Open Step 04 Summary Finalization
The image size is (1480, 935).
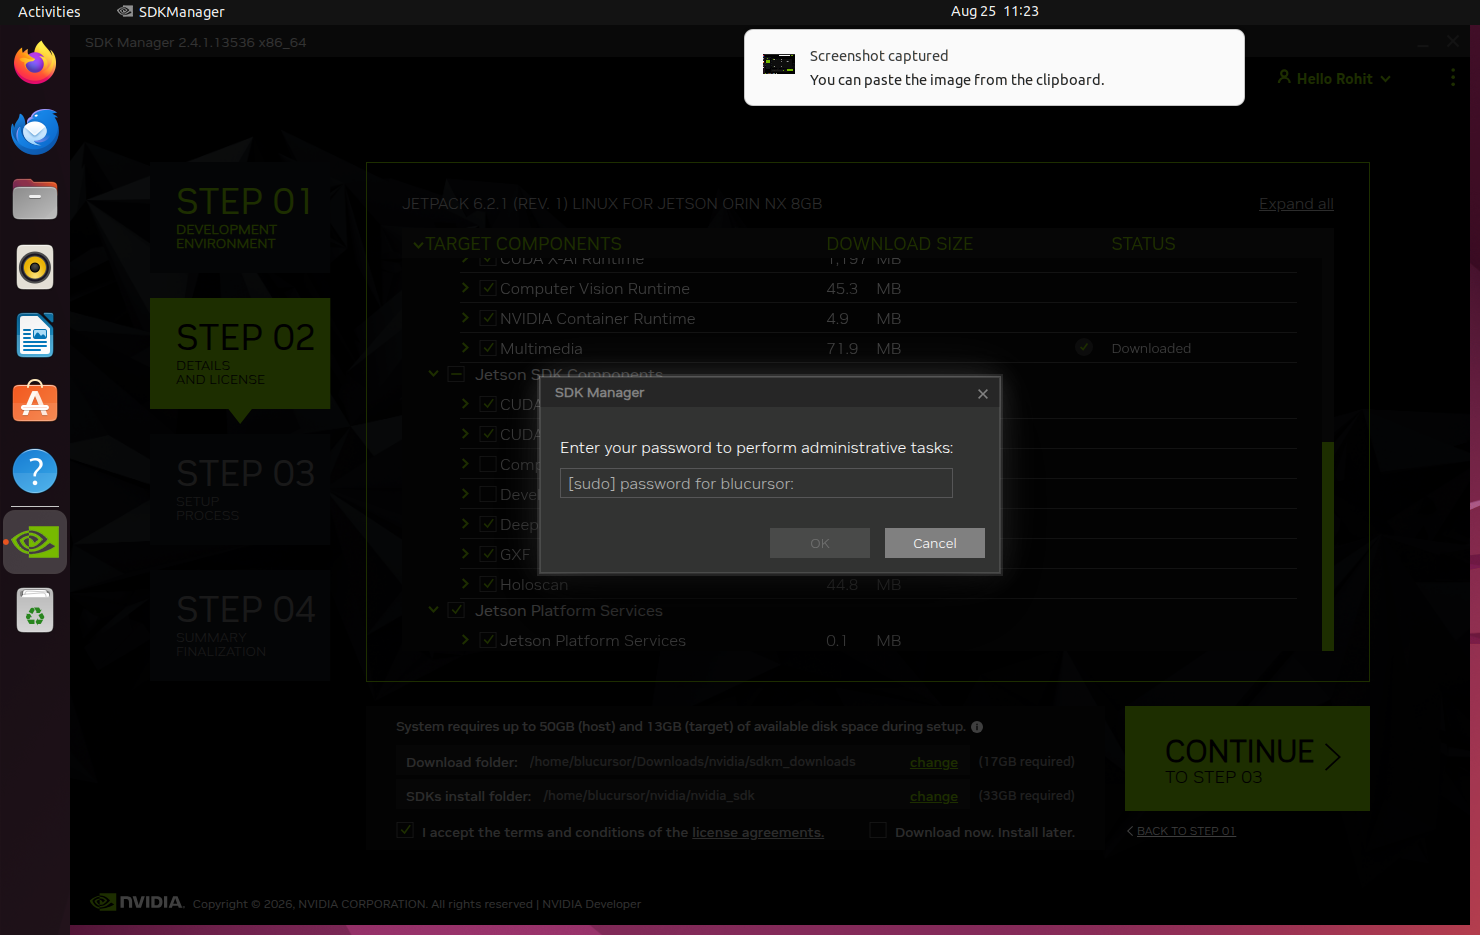click(x=240, y=625)
